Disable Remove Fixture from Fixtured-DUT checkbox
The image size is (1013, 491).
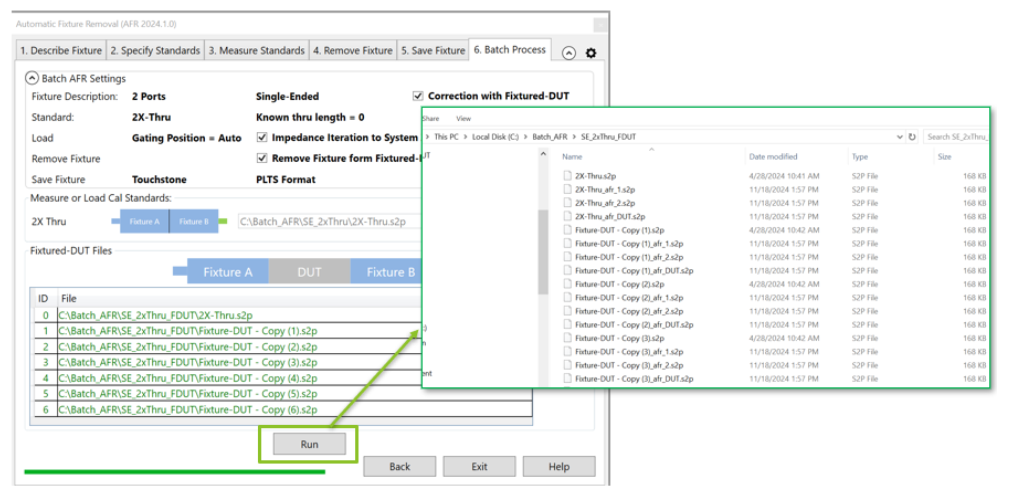(262, 158)
